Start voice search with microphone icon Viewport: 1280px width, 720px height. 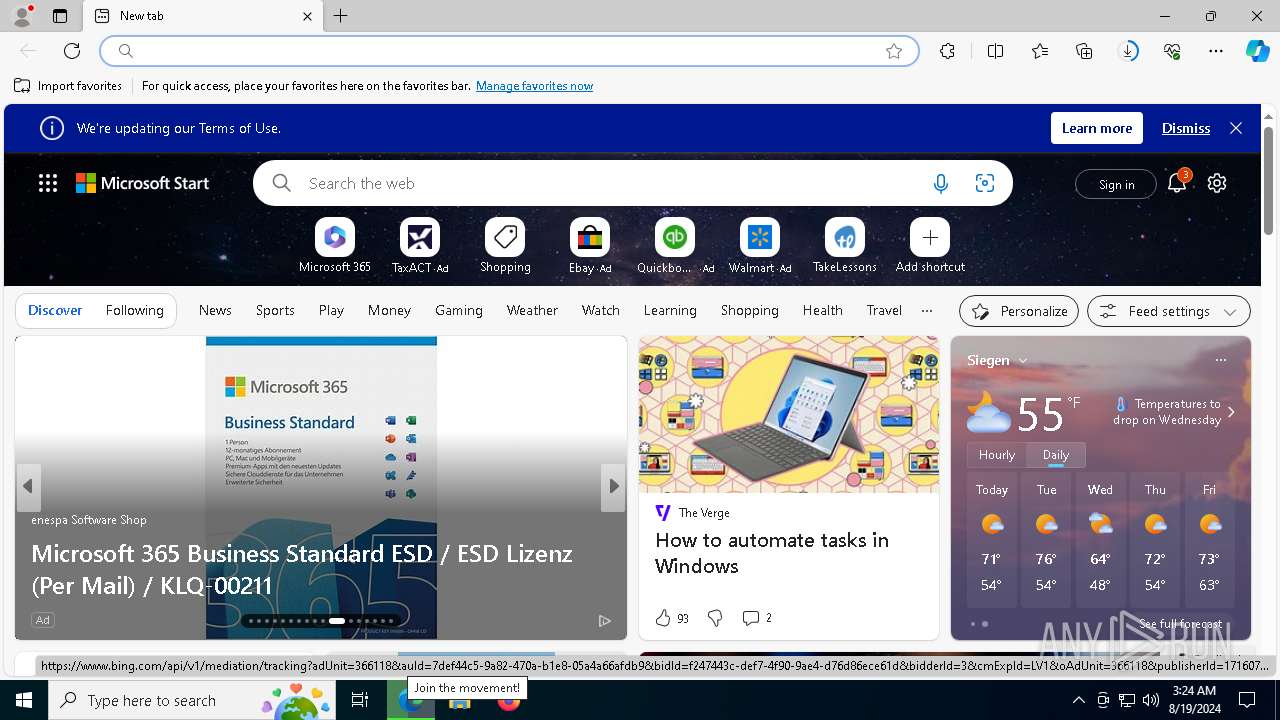coord(940,184)
